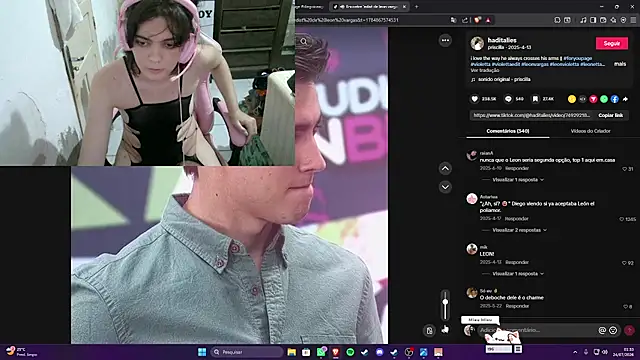
Task: Reply to raianA's comment via Responder
Action: click(517, 168)
